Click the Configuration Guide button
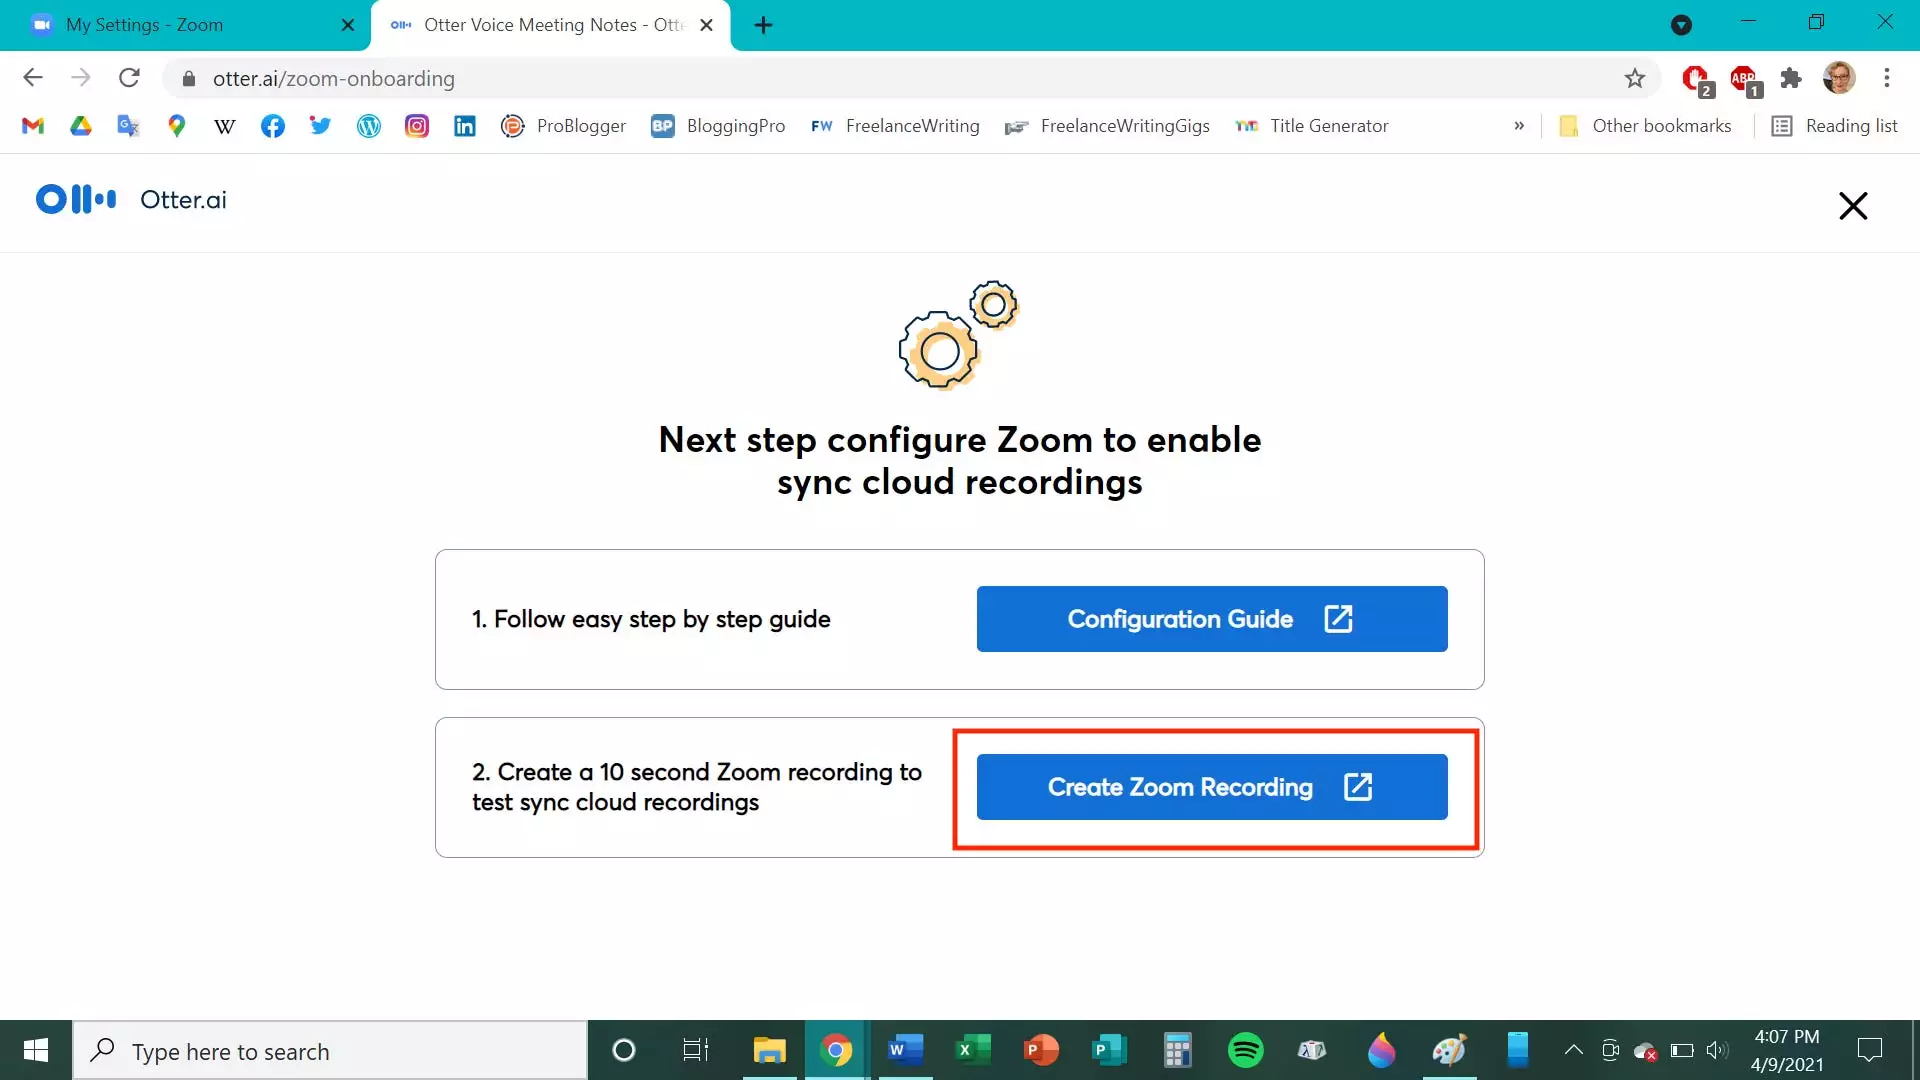The image size is (1920, 1080). (1212, 619)
